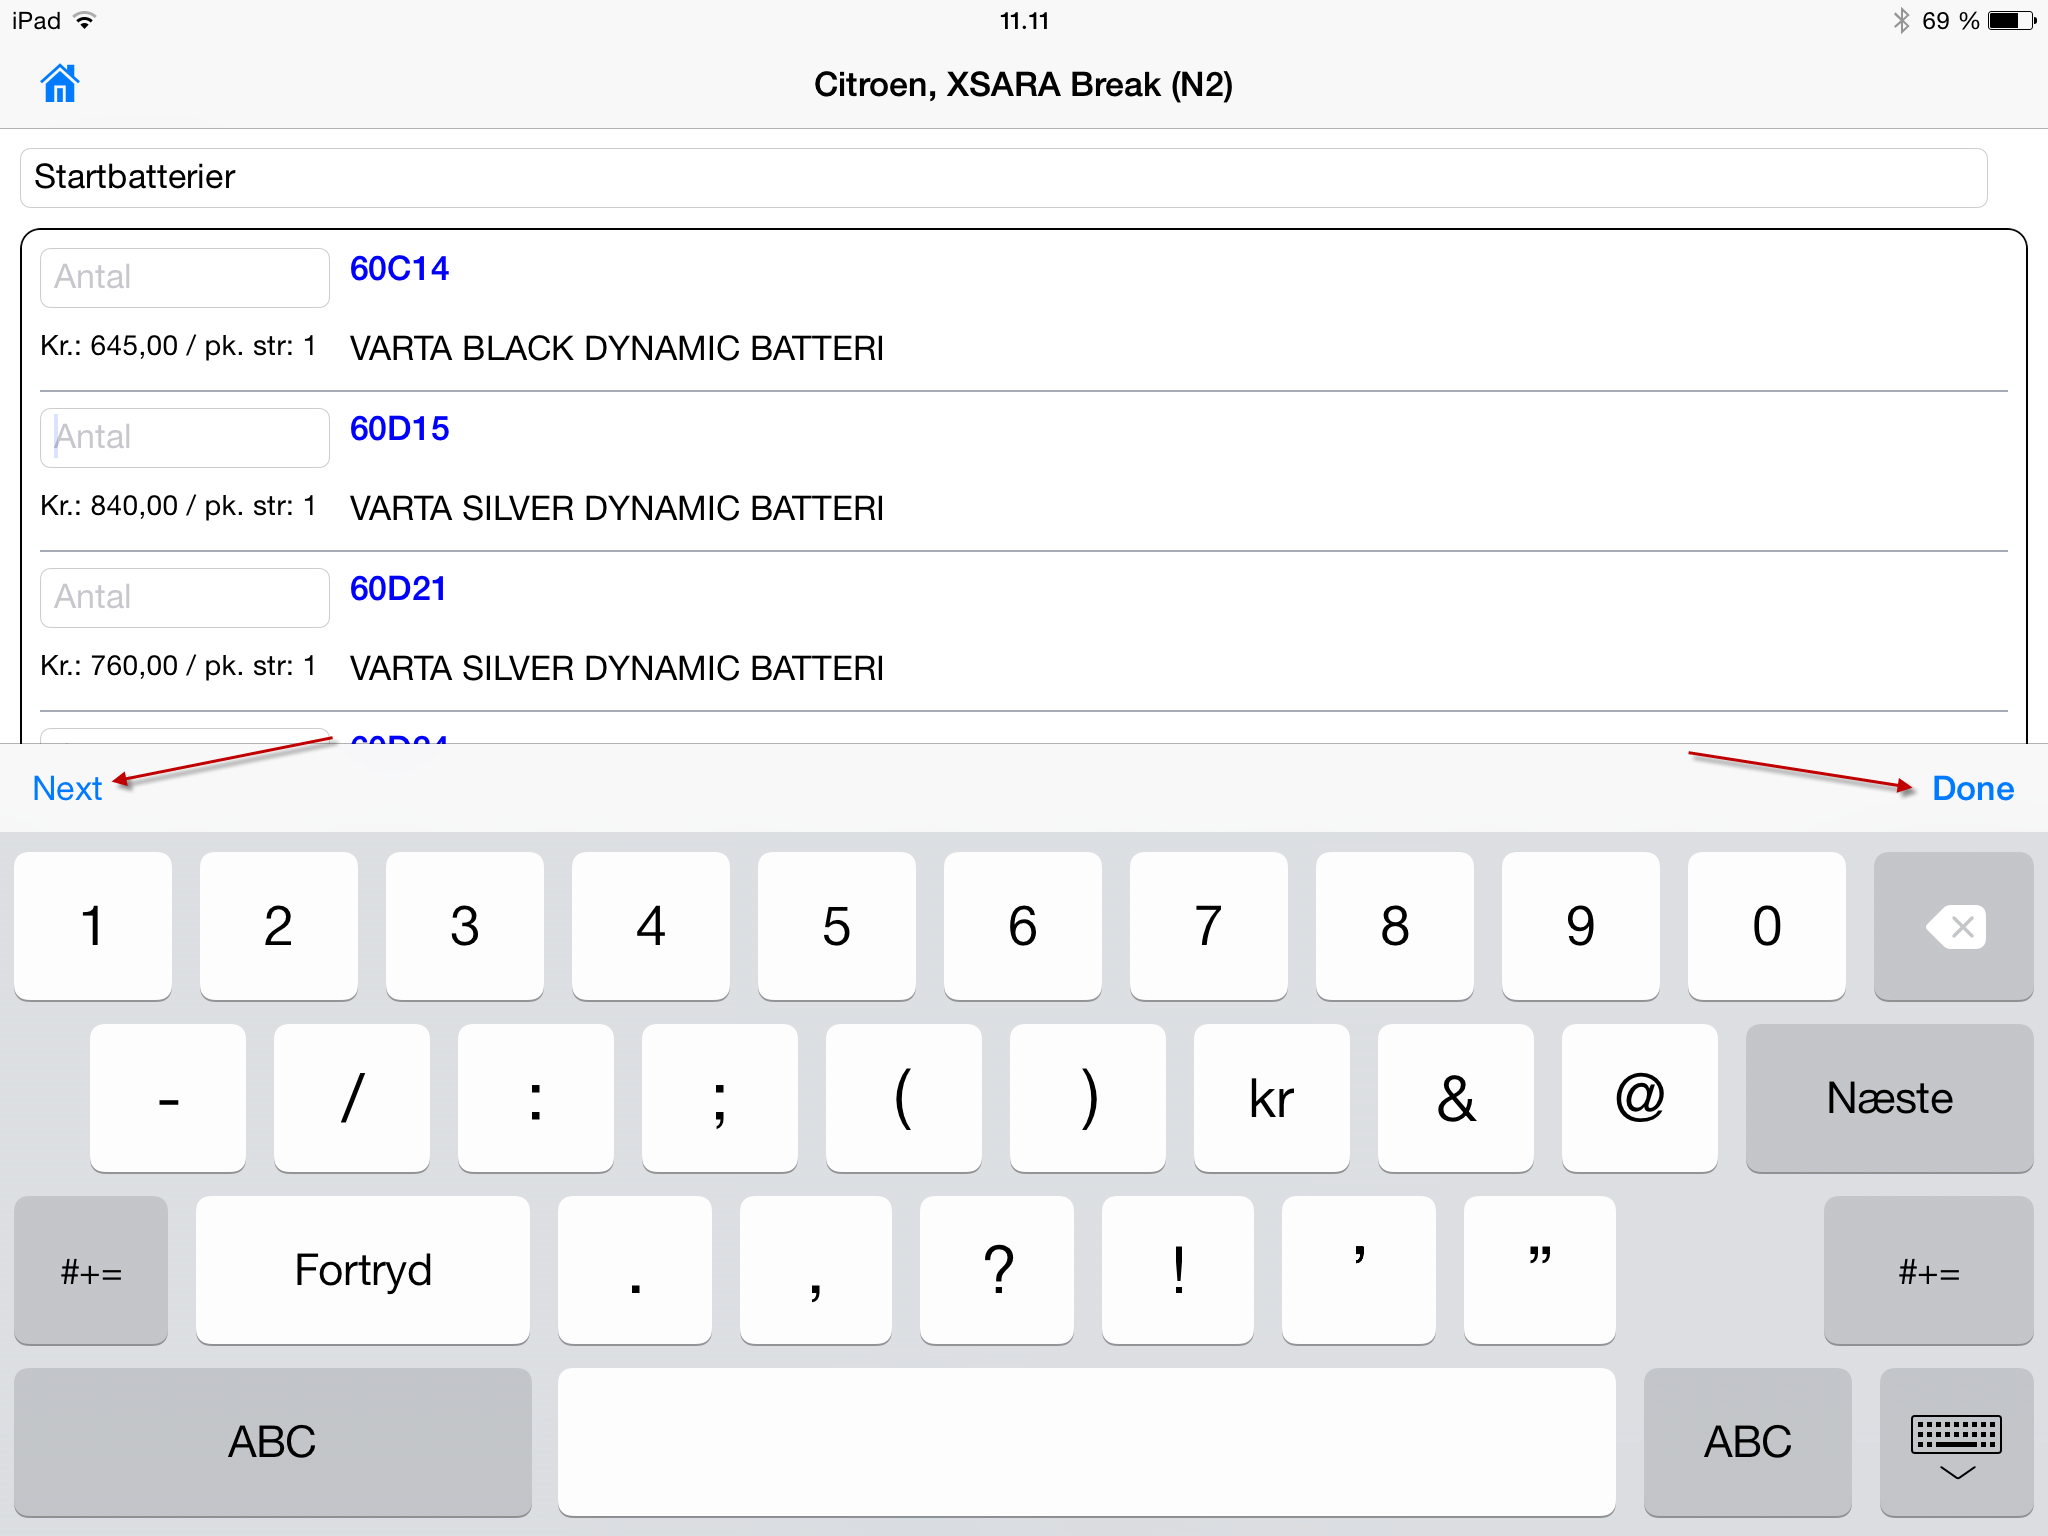
Task: Open the 60D15 product link
Action: tap(399, 429)
